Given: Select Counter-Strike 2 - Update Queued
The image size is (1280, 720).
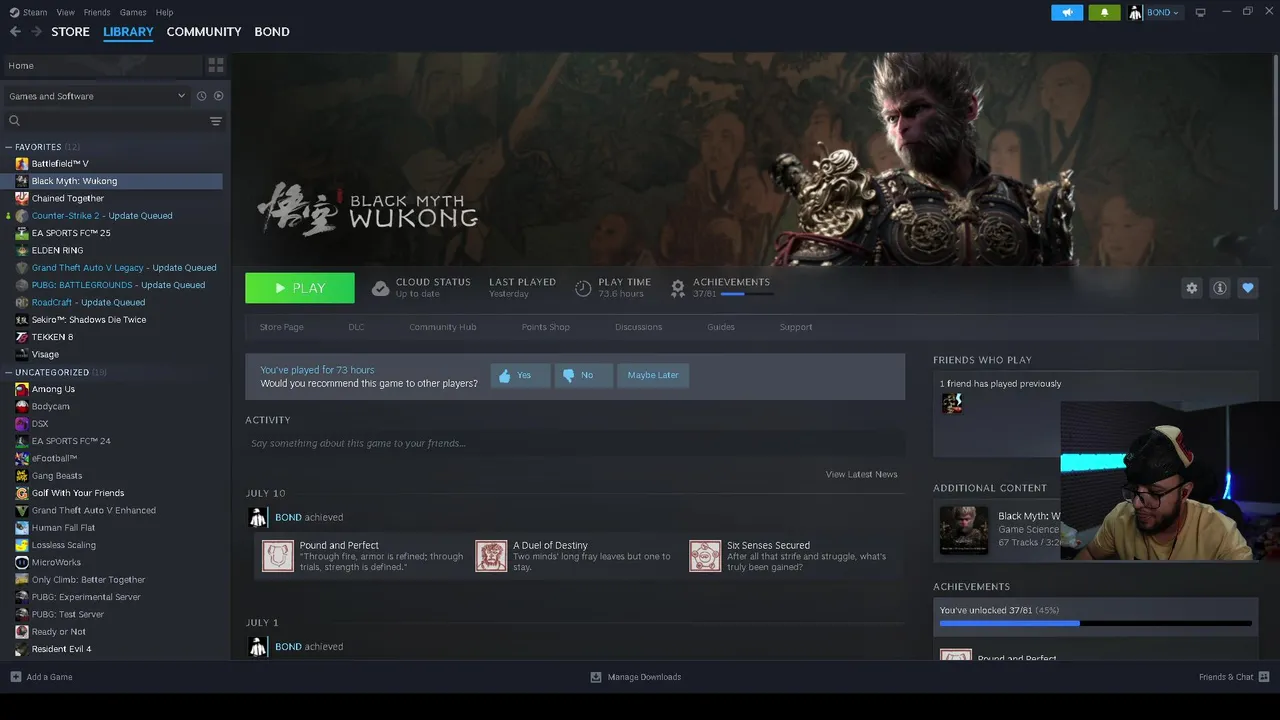Looking at the screenshot, I should (x=102, y=215).
